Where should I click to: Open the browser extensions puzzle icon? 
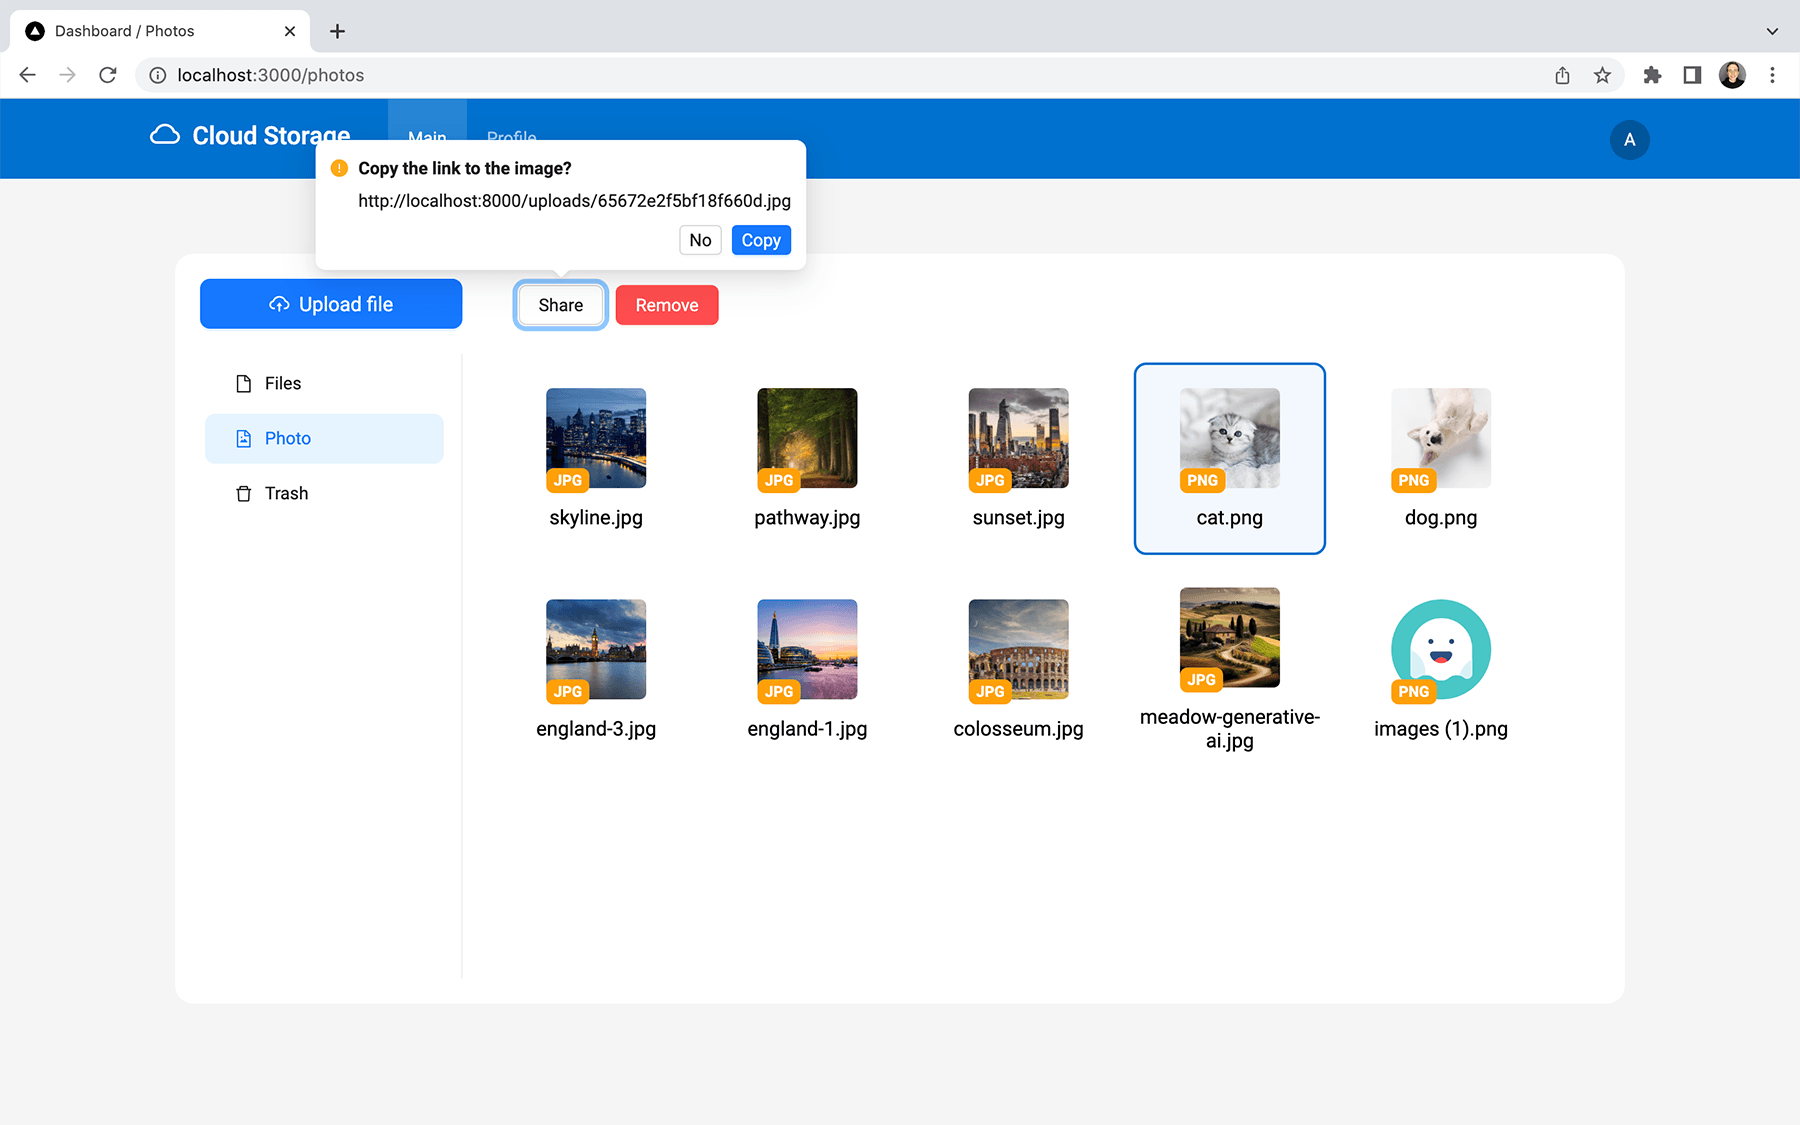pyautogui.click(x=1652, y=75)
